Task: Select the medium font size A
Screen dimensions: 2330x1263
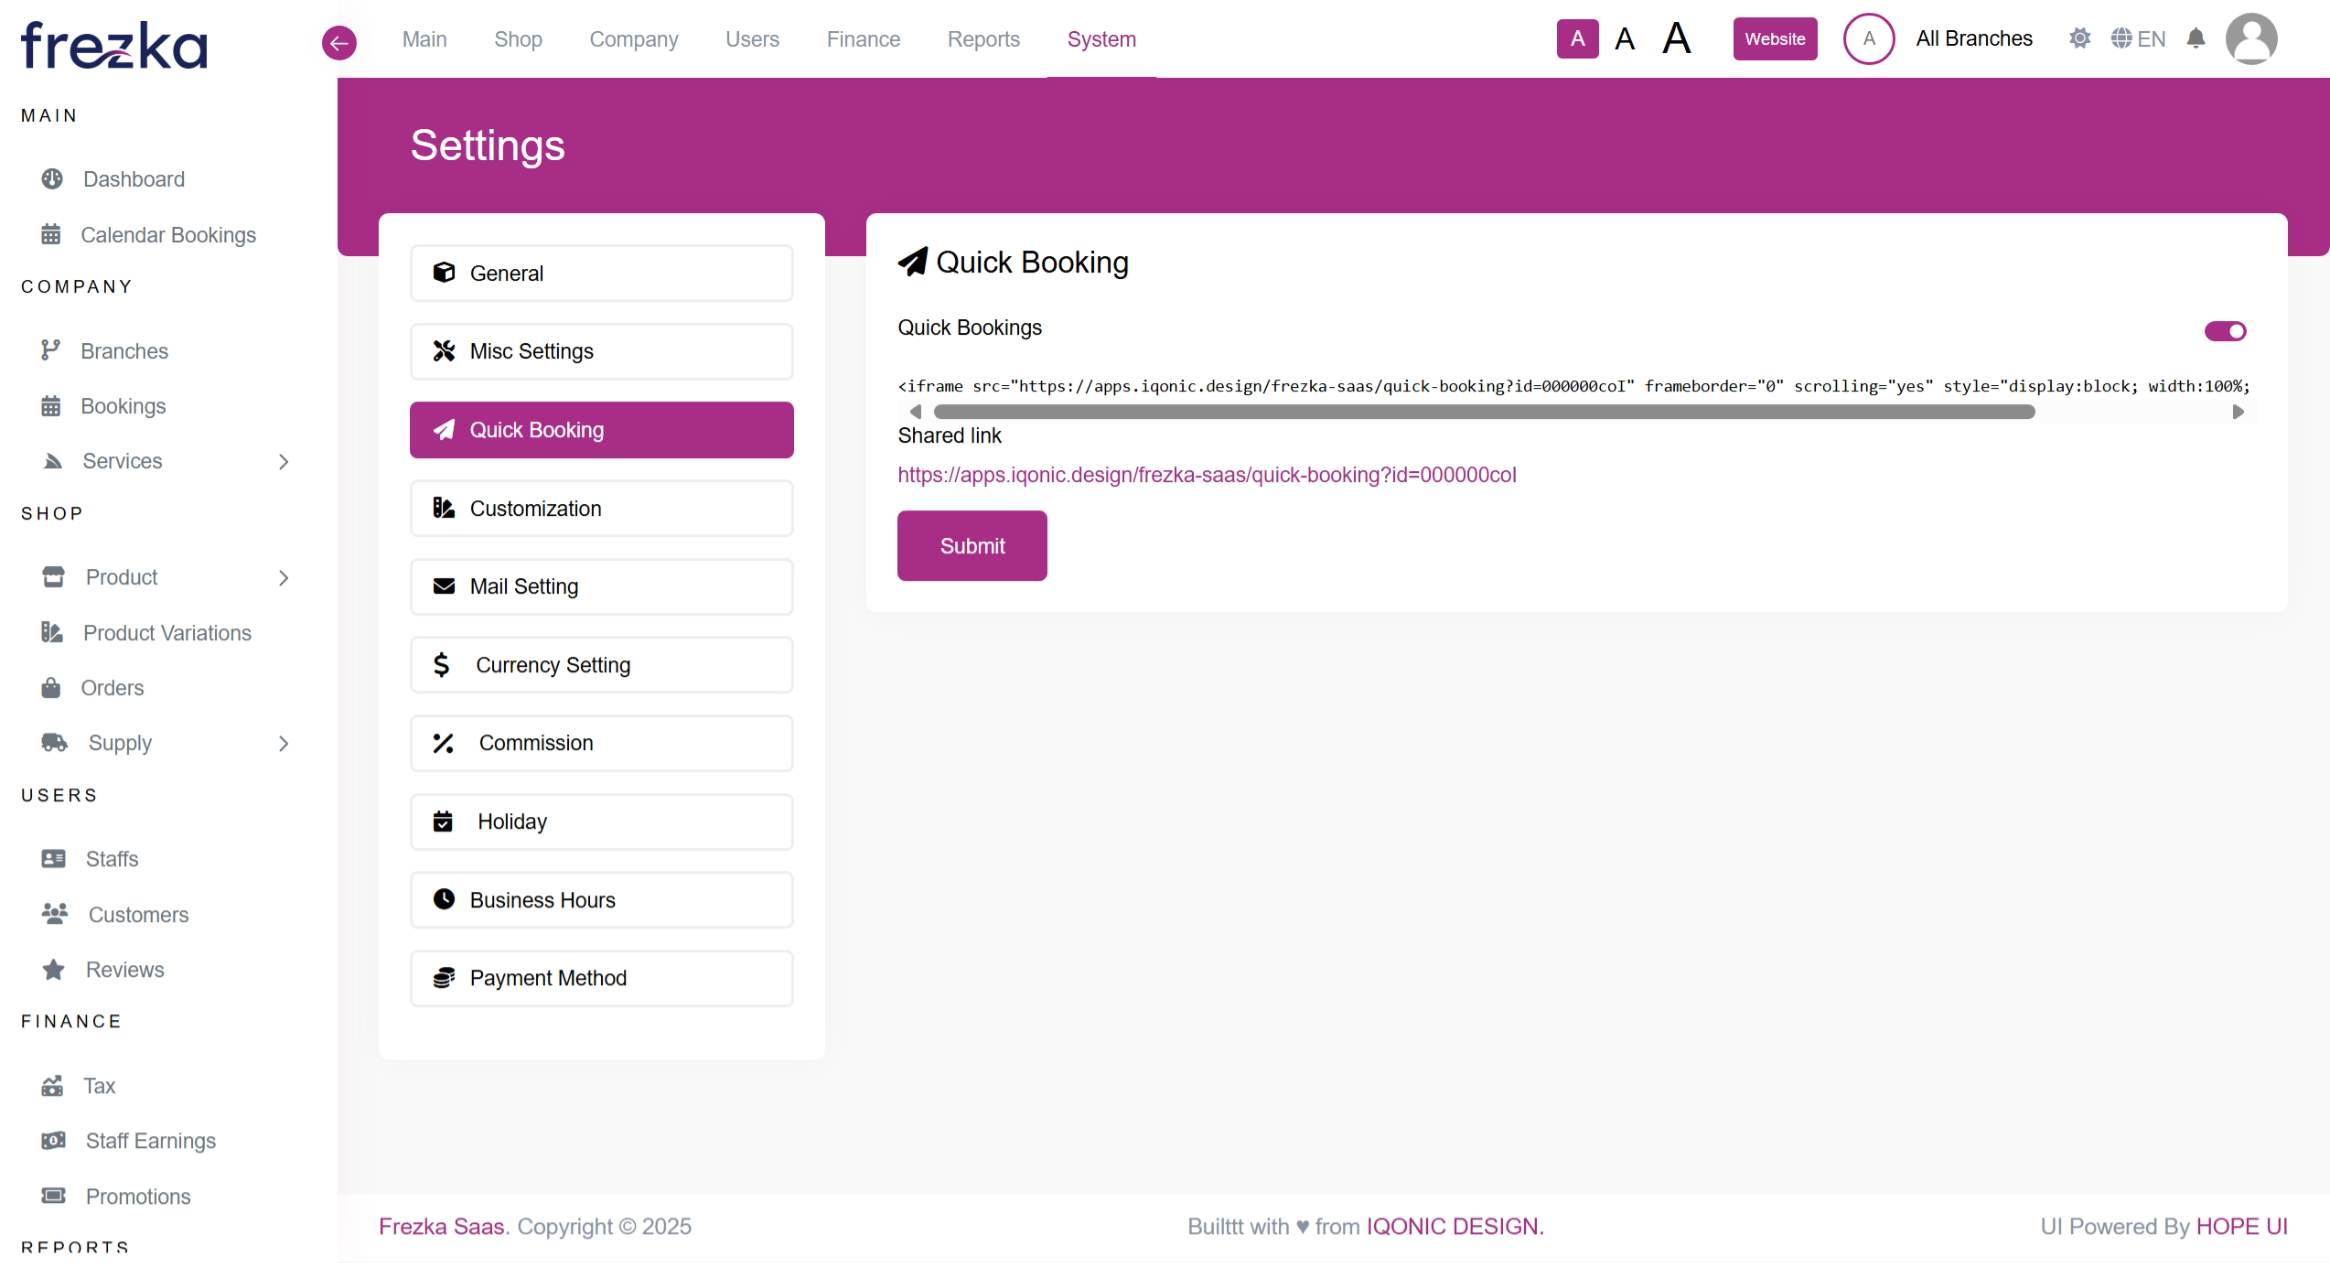Action: (x=1625, y=39)
